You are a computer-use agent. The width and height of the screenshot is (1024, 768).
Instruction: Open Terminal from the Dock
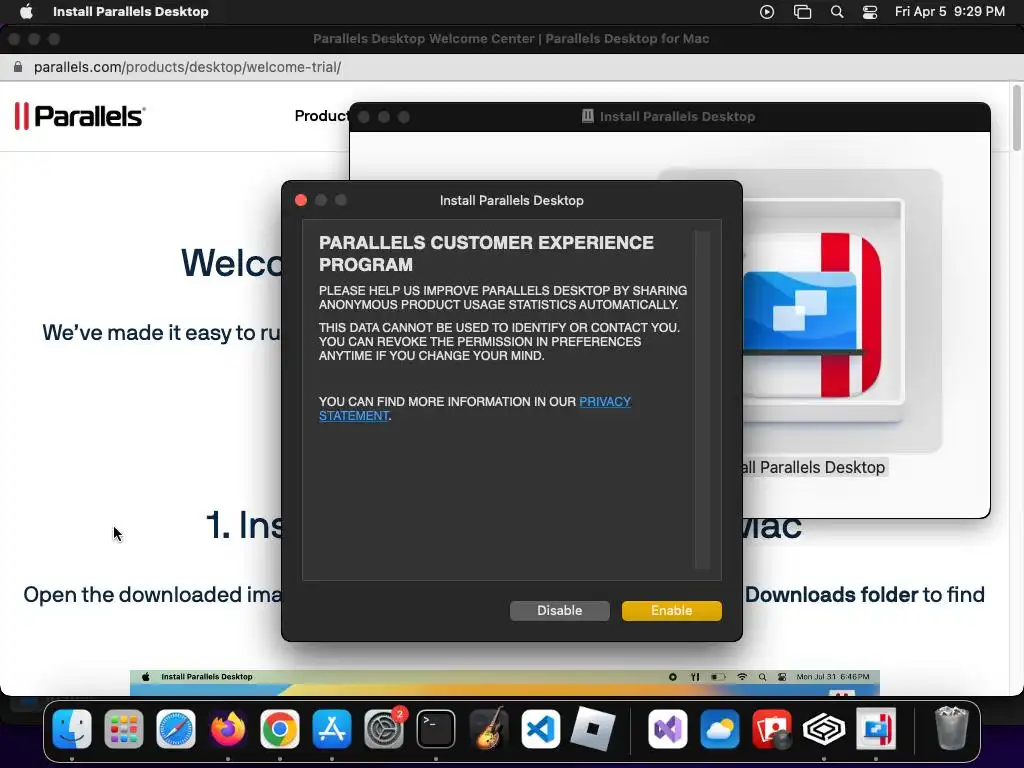click(436, 729)
